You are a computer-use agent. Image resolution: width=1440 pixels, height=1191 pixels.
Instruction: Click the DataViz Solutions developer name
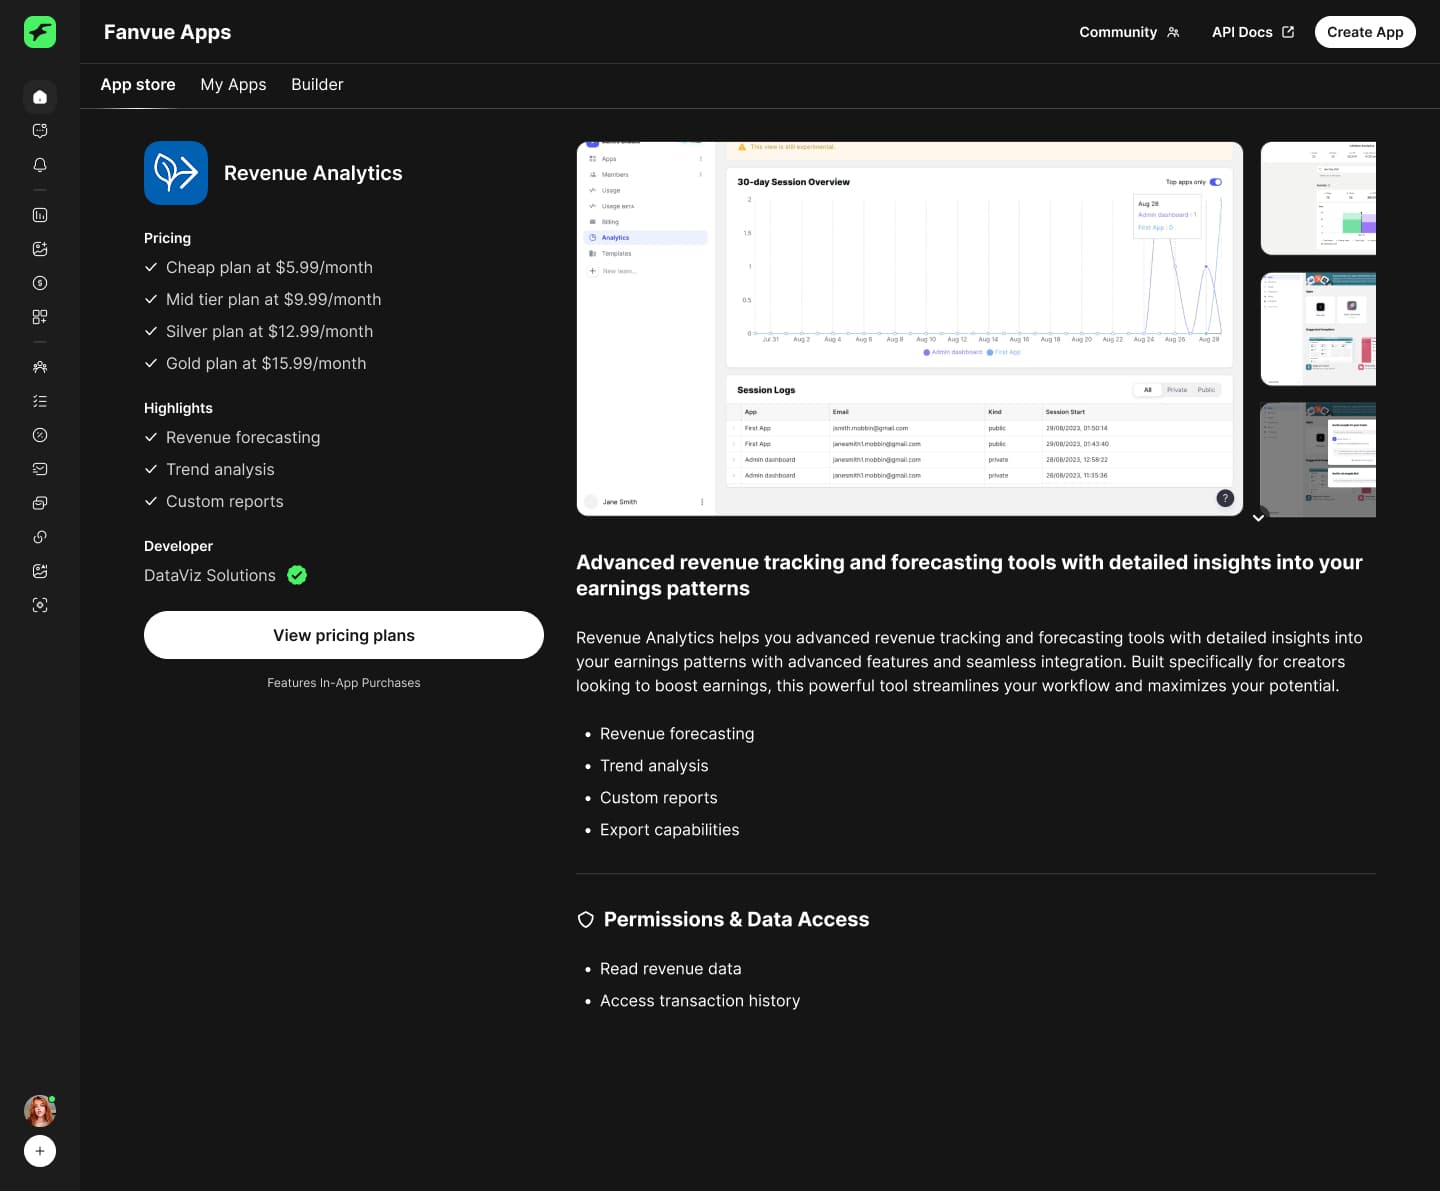click(x=210, y=575)
